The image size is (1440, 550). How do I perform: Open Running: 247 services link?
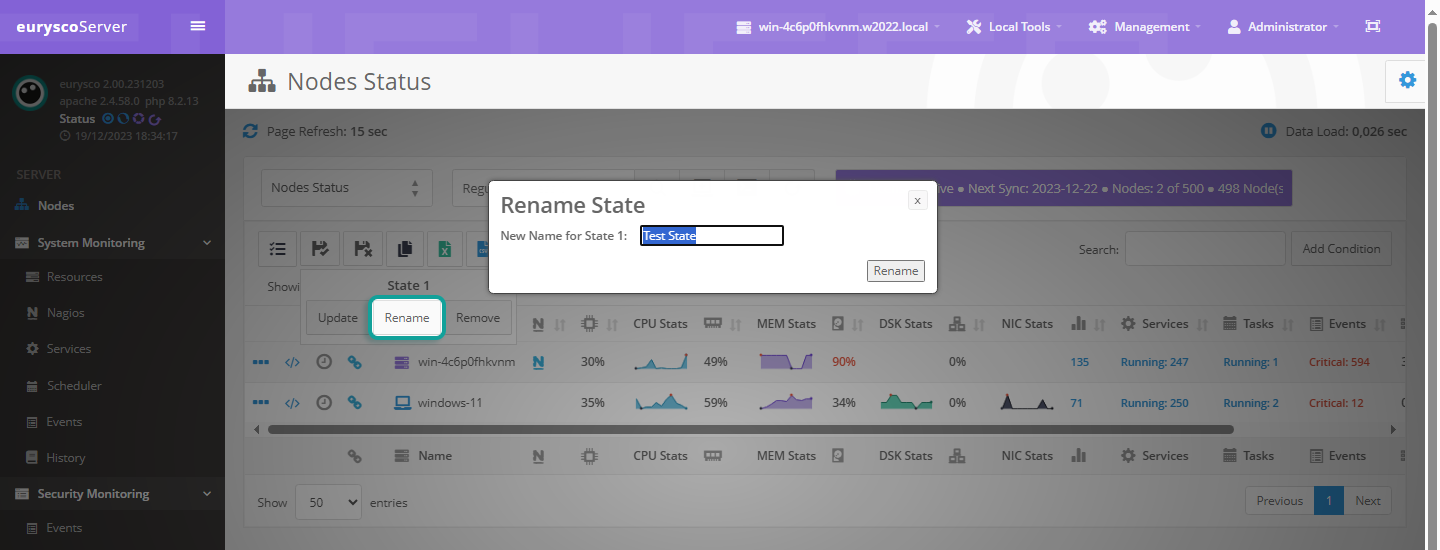tap(1154, 362)
